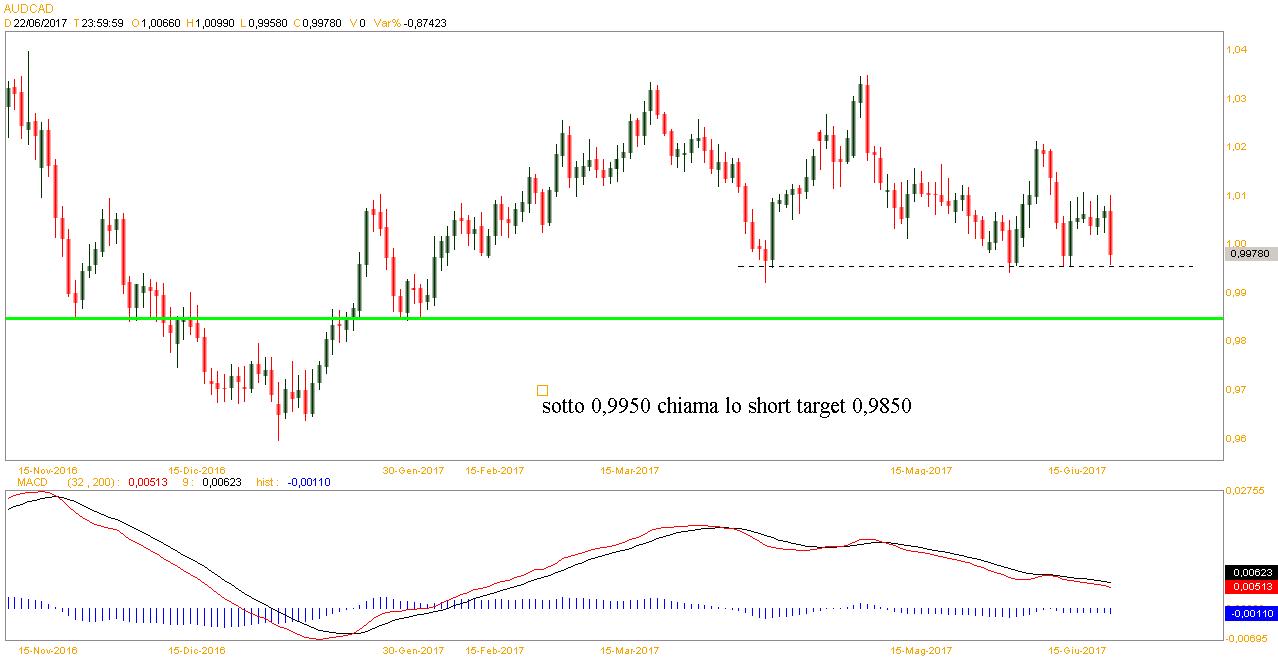Screen dimensions: 1278x668
Task: Click the Var% value -0,87423
Action: 421,22
